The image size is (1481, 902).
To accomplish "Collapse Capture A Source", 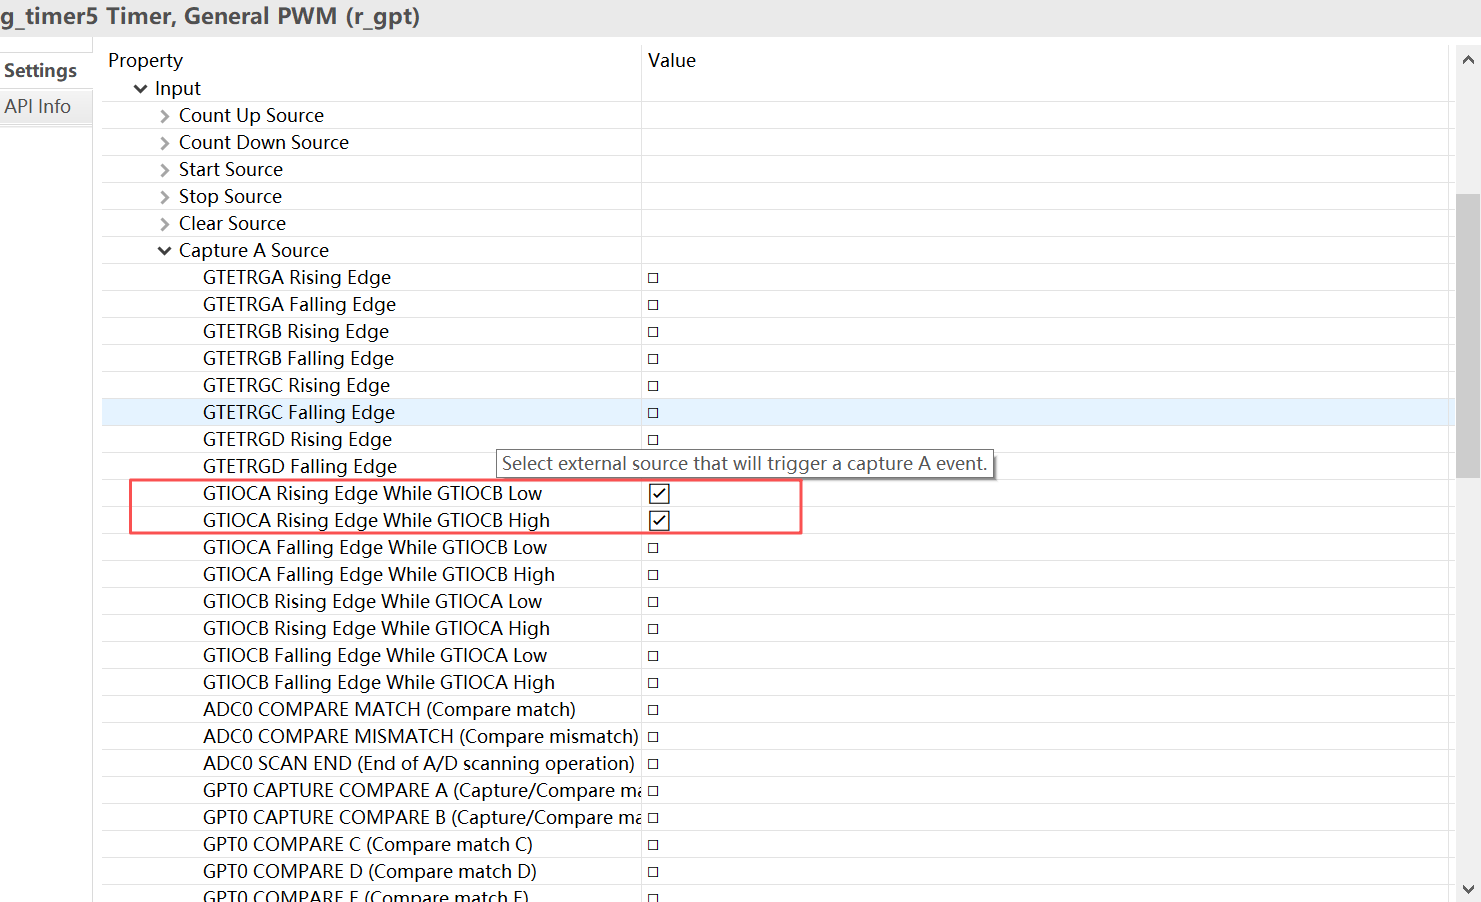I will coord(164,251).
